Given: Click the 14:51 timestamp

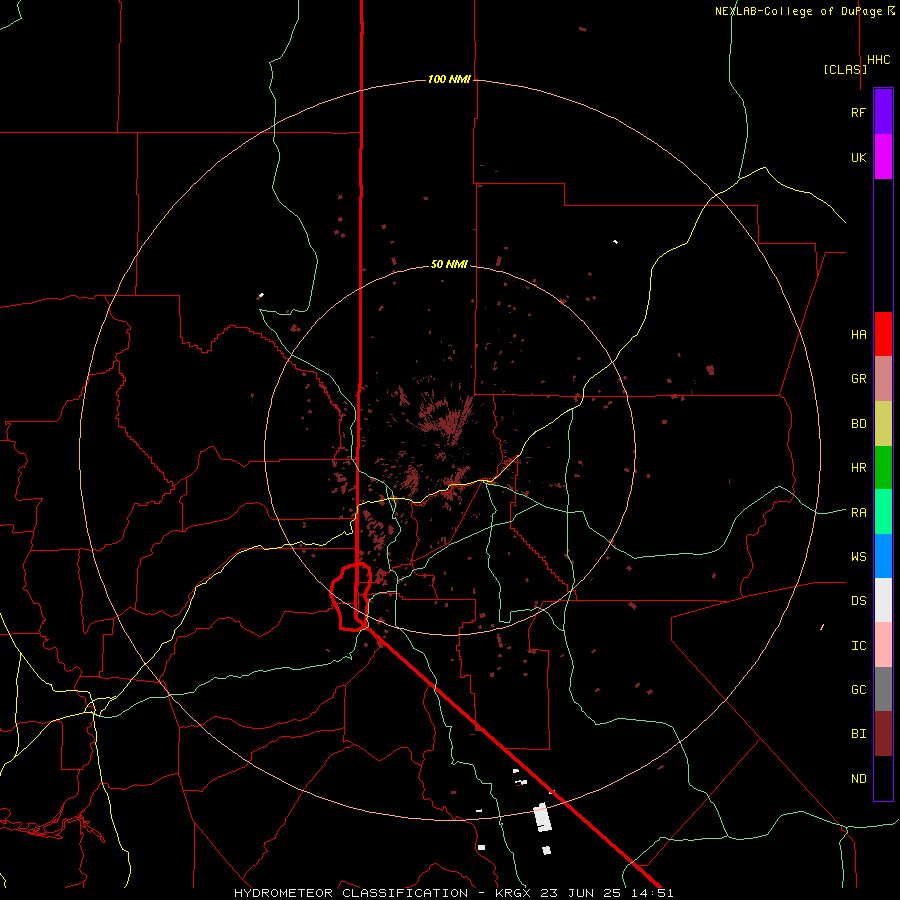Looking at the screenshot, I should (x=655, y=893).
